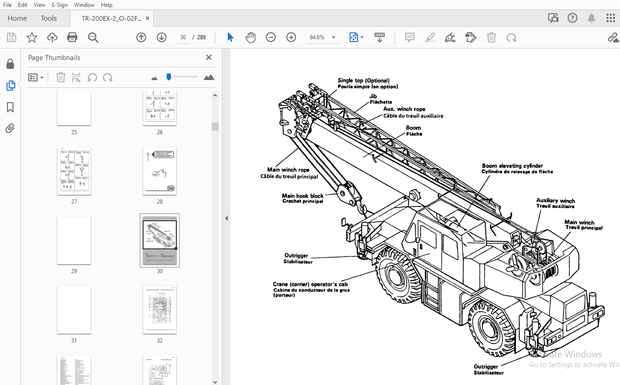Open the 94.6% zoom level dropdown
The height and width of the screenshot is (385, 620).
click(x=333, y=38)
